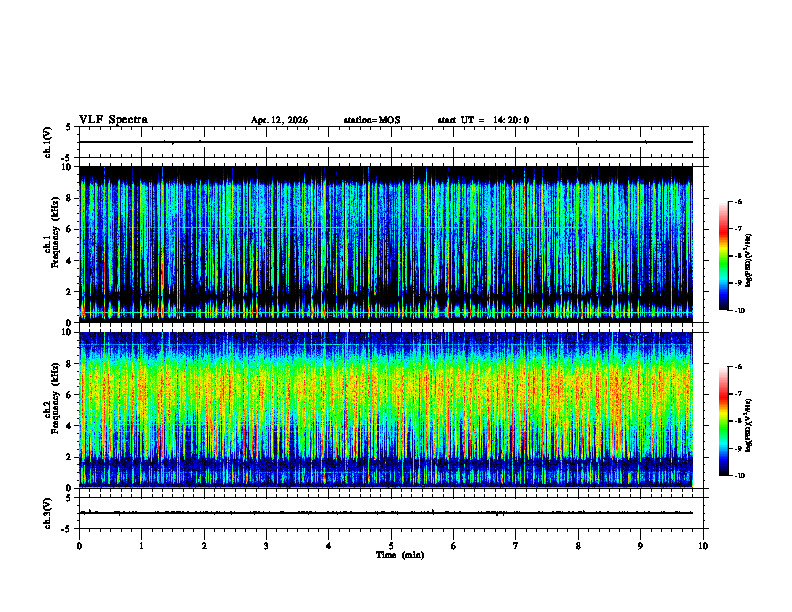Click ch.2 frequency tick label '2'
The width and height of the screenshot is (792, 612).
pos(70,457)
